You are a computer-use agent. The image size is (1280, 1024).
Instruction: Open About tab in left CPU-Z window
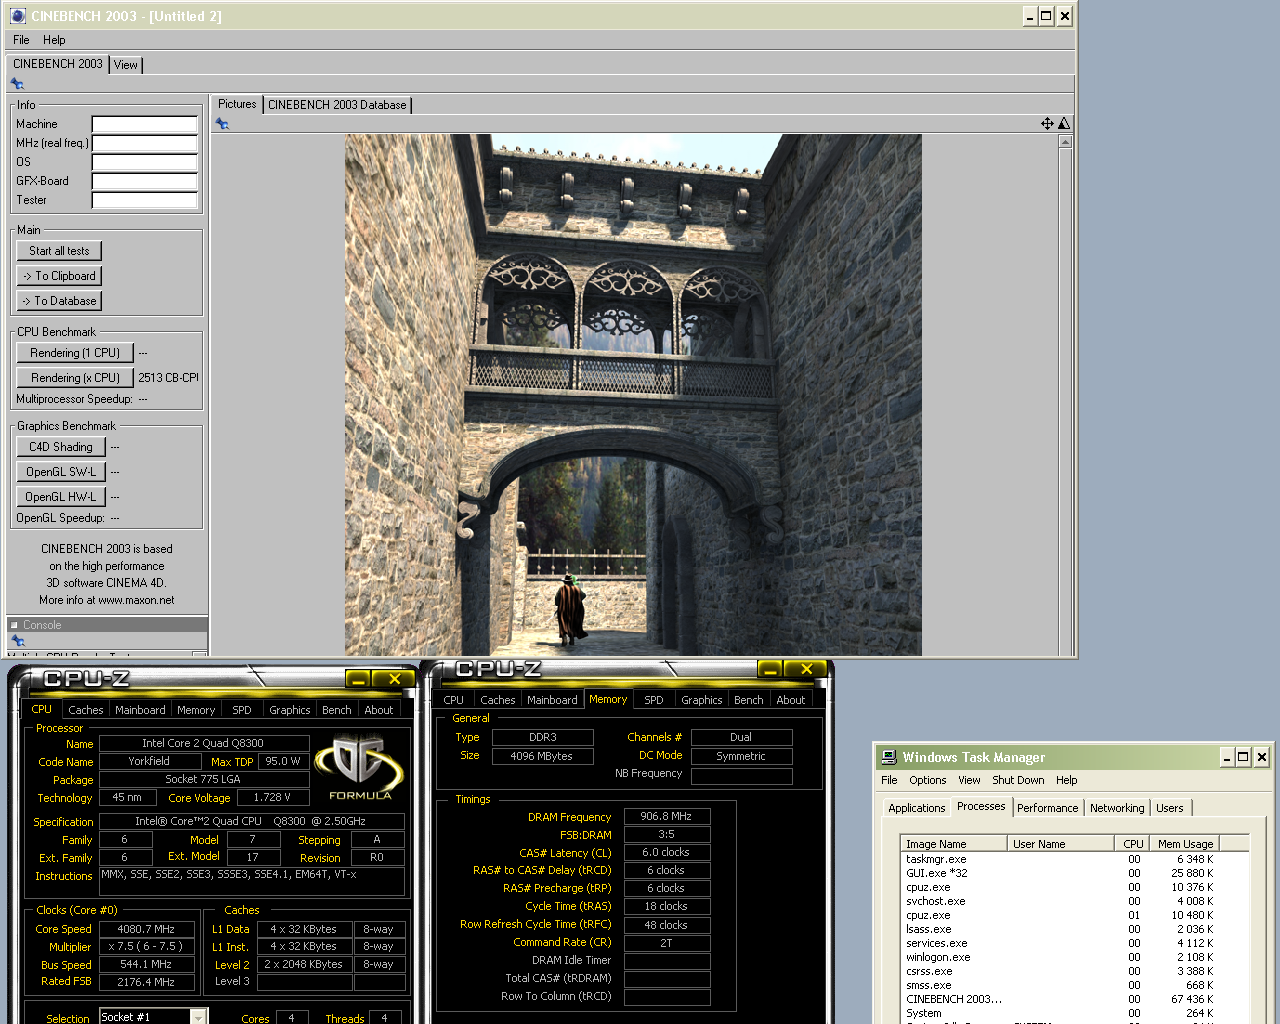379,710
